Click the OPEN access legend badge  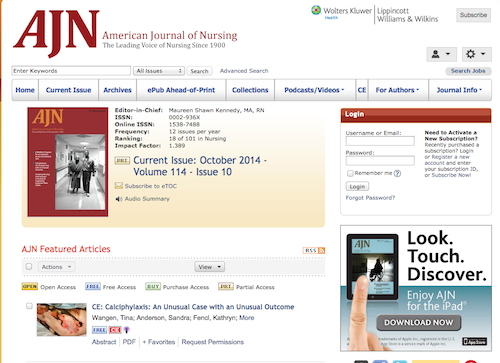click(x=30, y=287)
